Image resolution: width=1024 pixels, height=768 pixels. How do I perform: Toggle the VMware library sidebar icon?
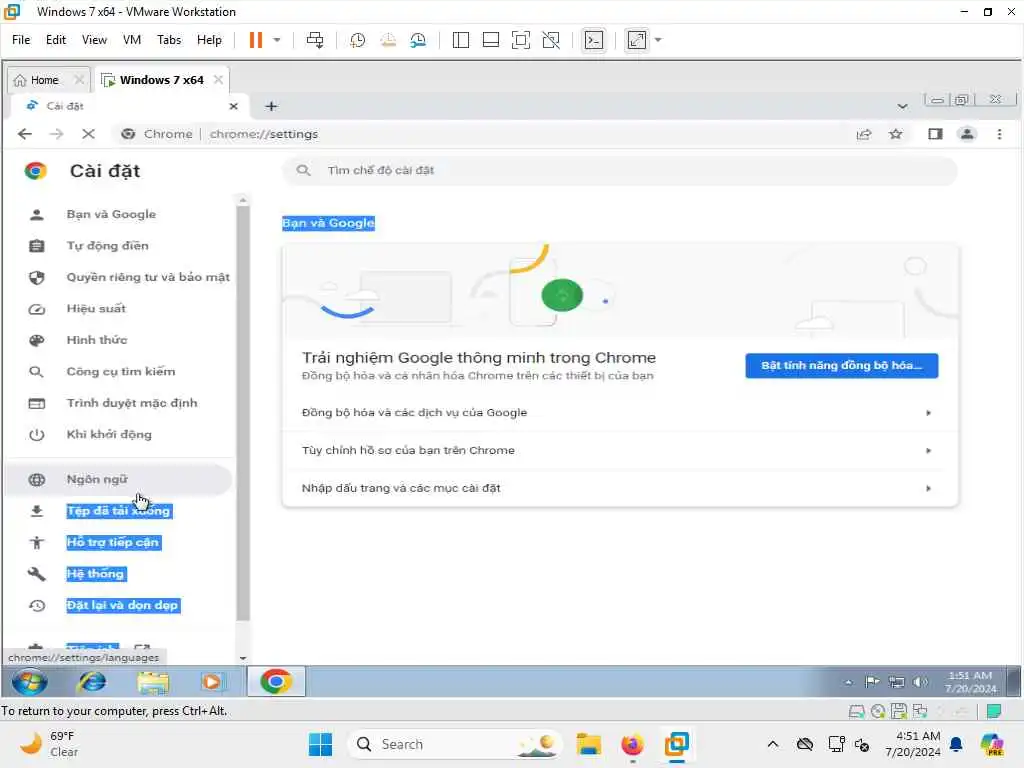point(460,40)
